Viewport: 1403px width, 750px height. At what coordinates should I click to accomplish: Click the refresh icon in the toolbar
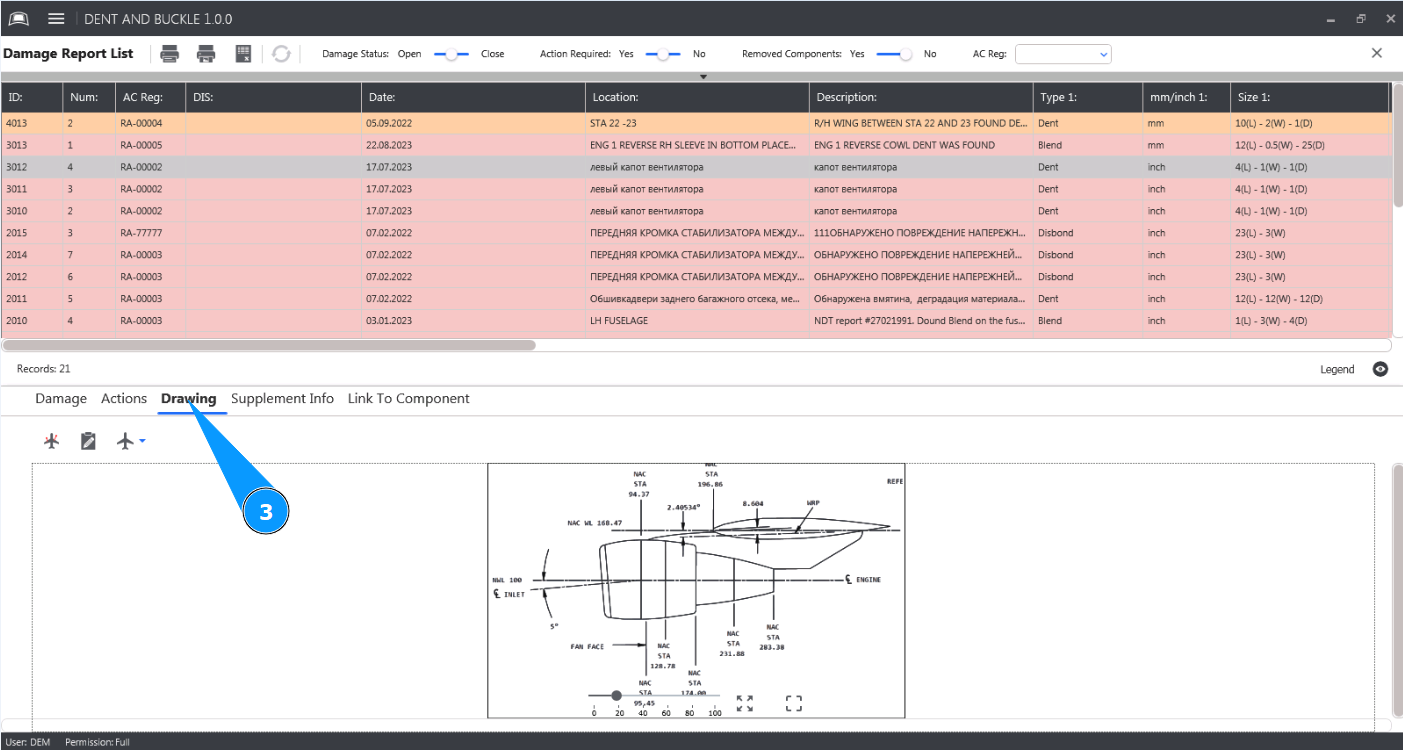[281, 54]
